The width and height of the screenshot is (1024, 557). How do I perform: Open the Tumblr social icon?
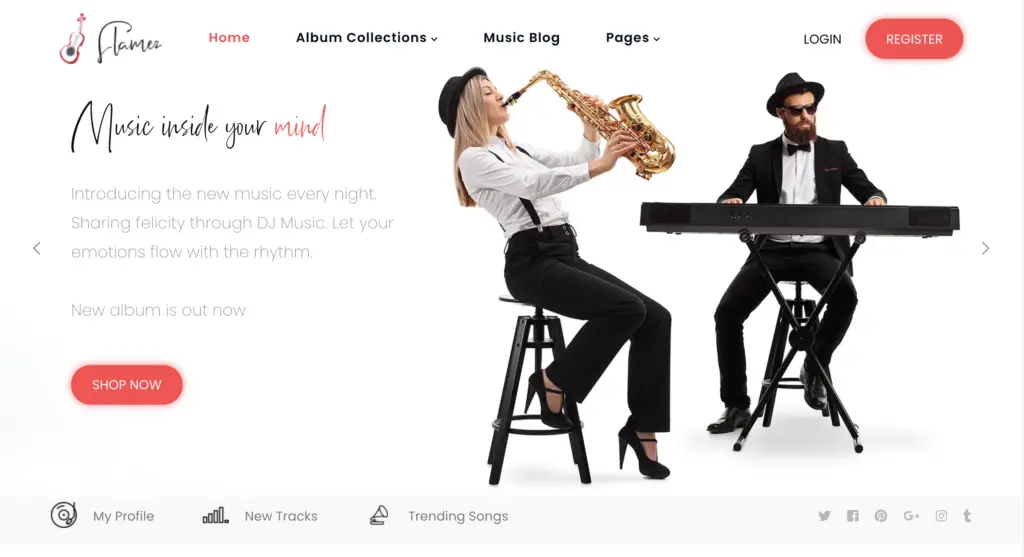coord(967,516)
